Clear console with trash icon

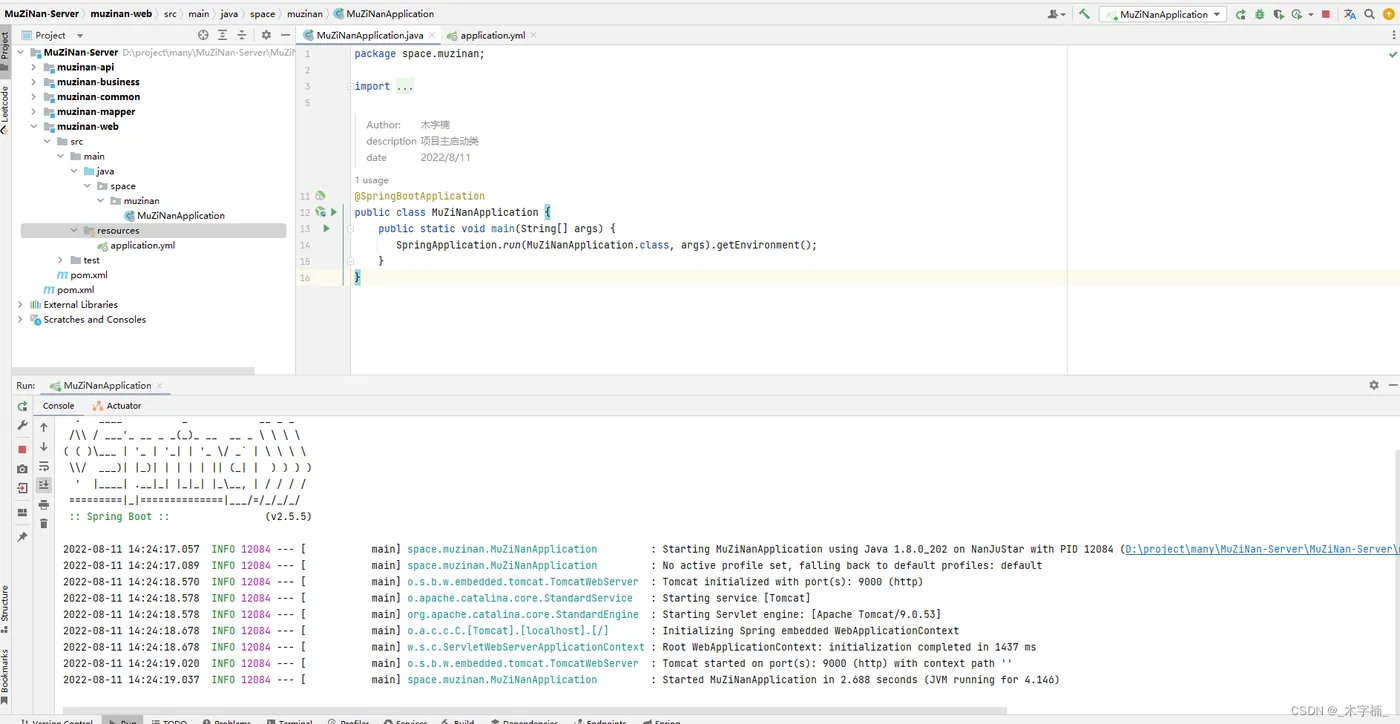[x=44, y=523]
